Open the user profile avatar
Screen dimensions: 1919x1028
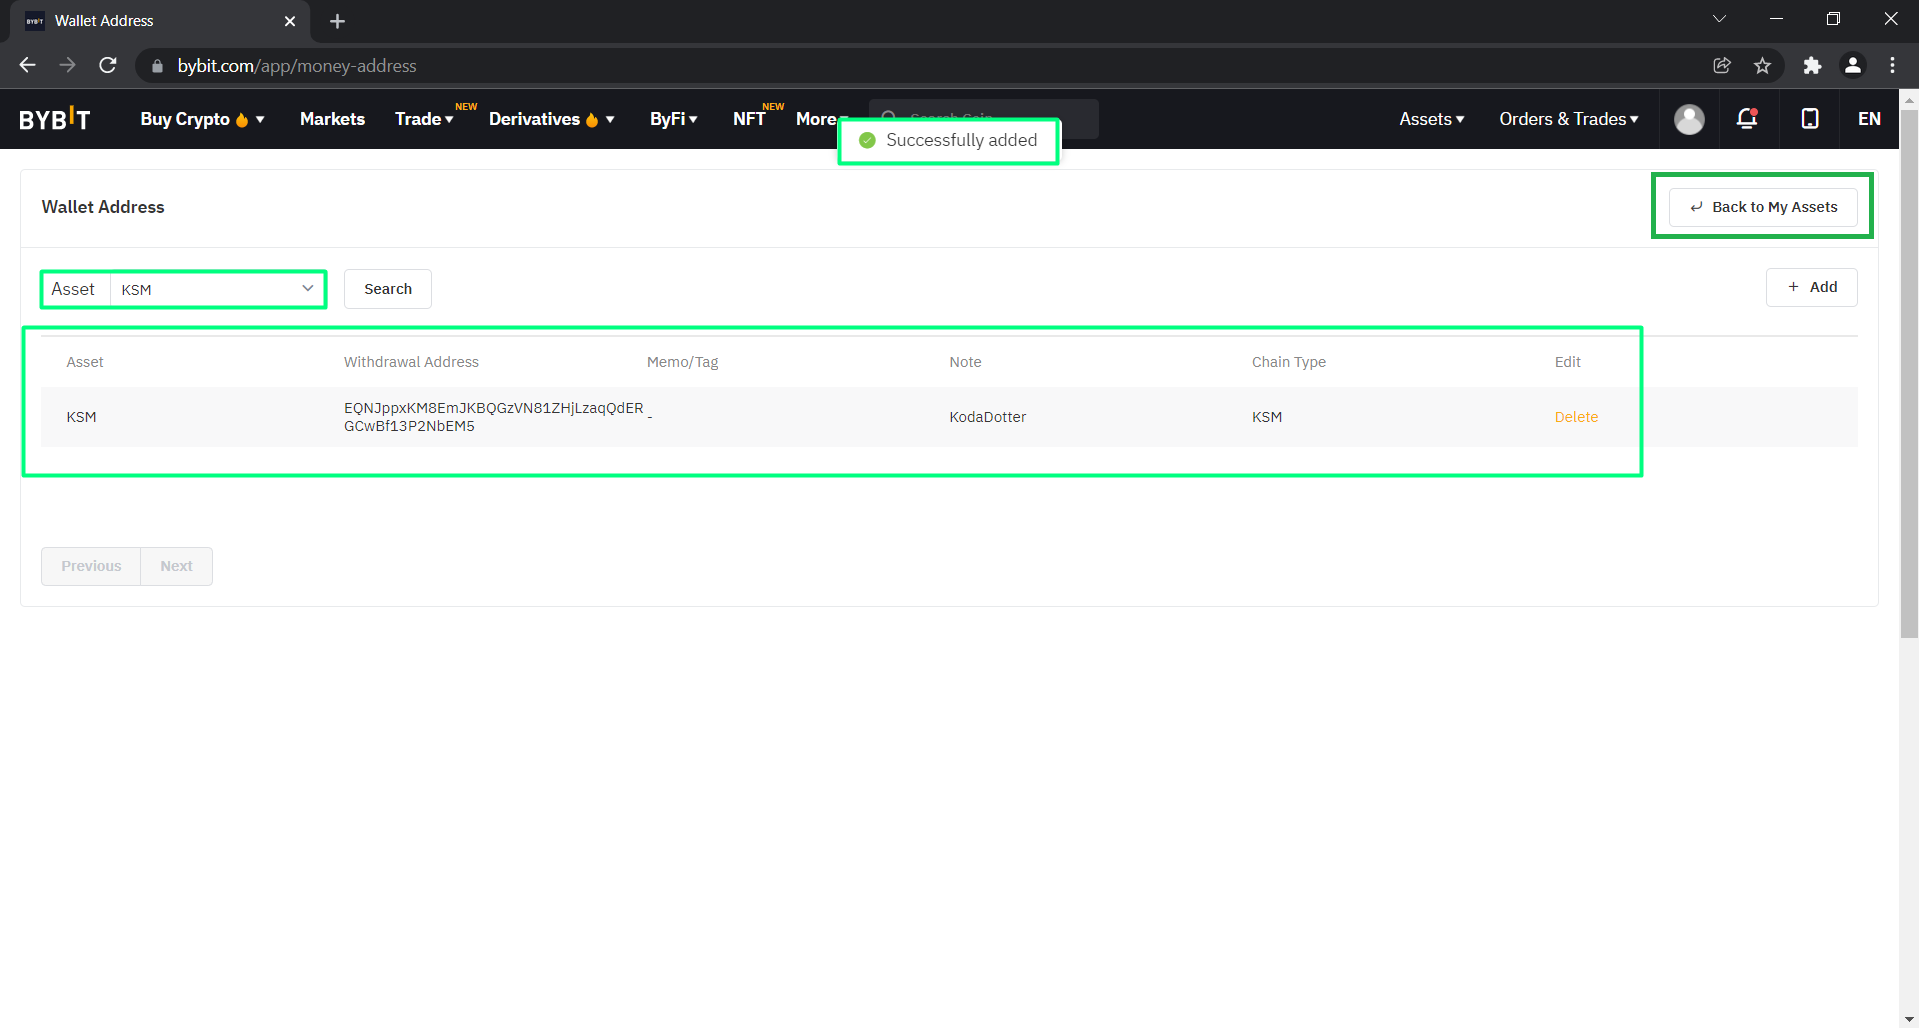(x=1689, y=119)
